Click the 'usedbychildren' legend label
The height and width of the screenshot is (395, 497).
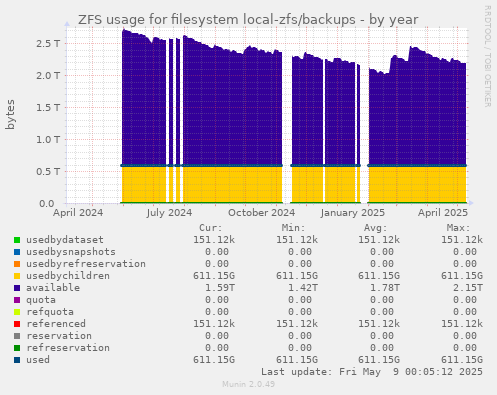coord(68,276)
